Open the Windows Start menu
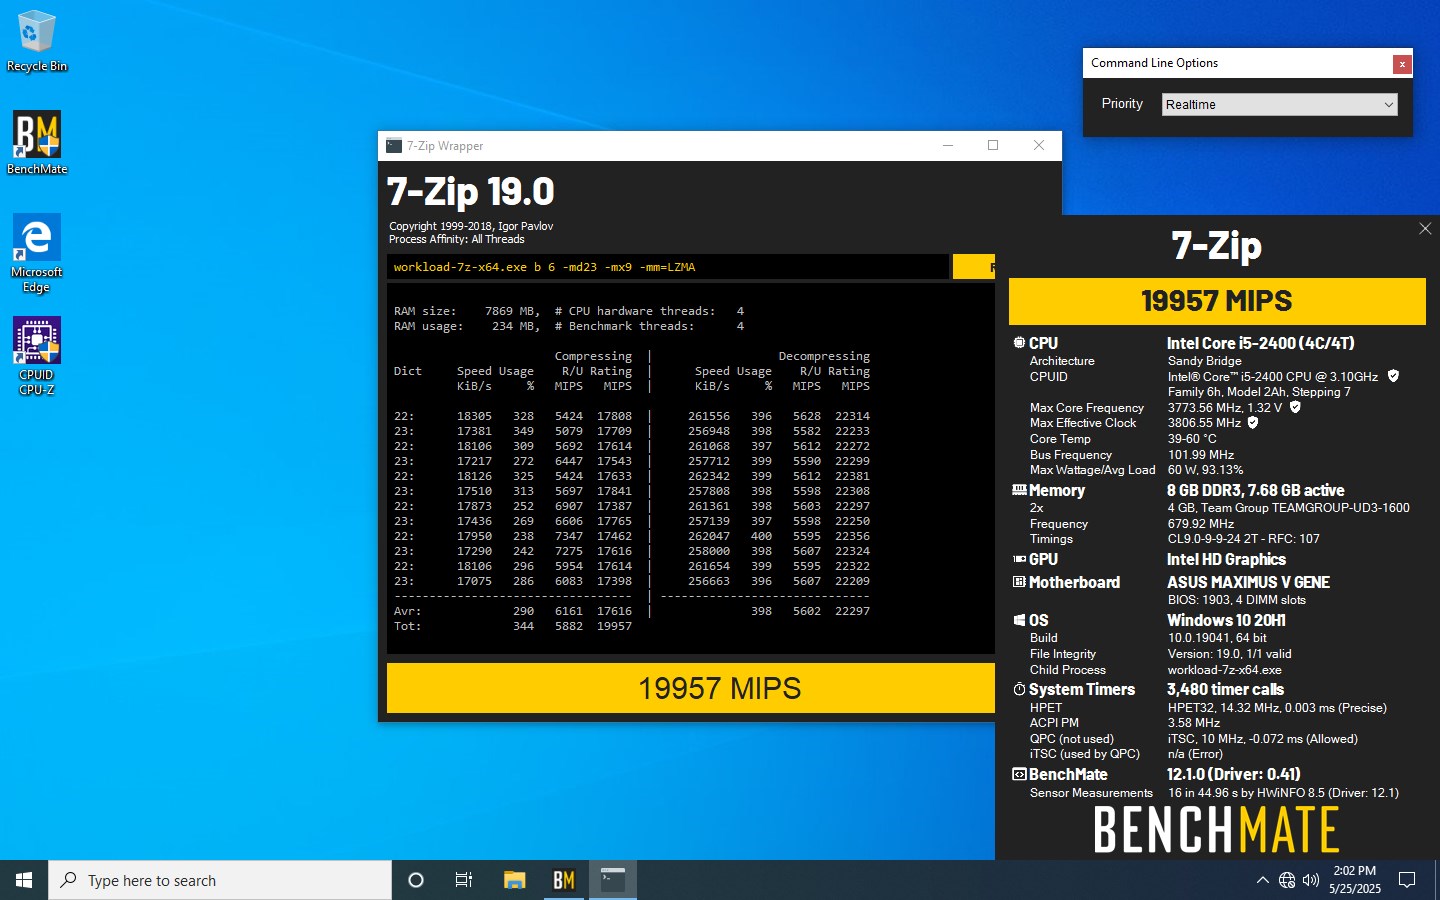Screen dimensions: 1440x900 [24, 880]
